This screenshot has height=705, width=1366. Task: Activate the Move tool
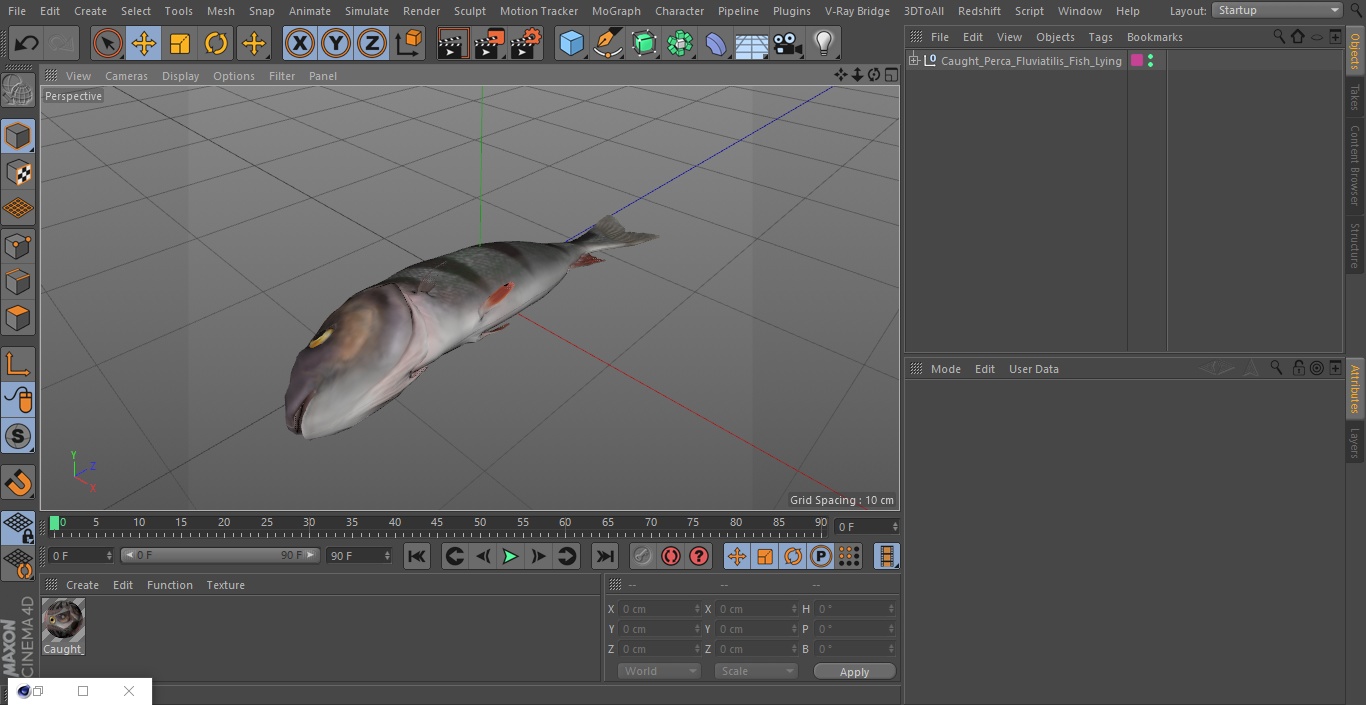click(x=144, y=43)
